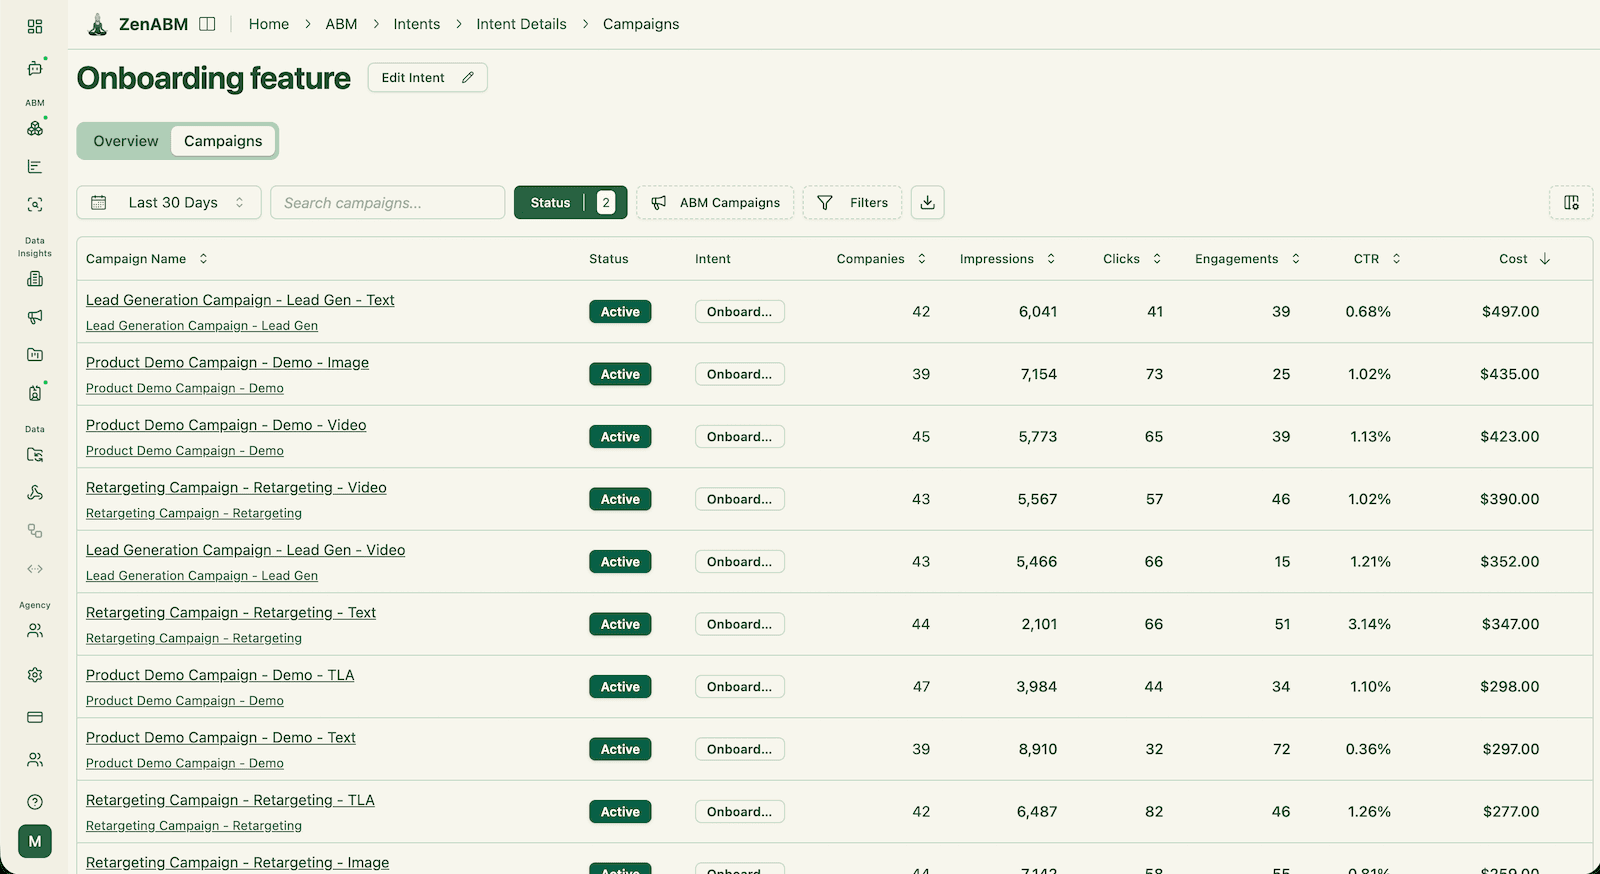Open the campaigns megaphone icon in sidebar
Screen dimensions: 1600x874
(35, 317)
